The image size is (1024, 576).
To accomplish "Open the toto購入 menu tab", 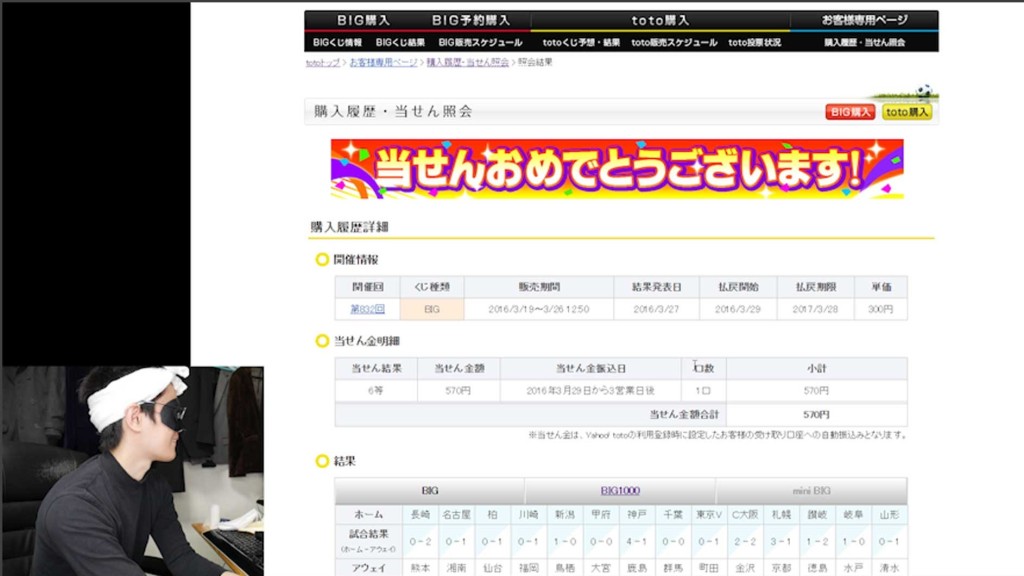I will pyautogui.click(x=660, y=20).
